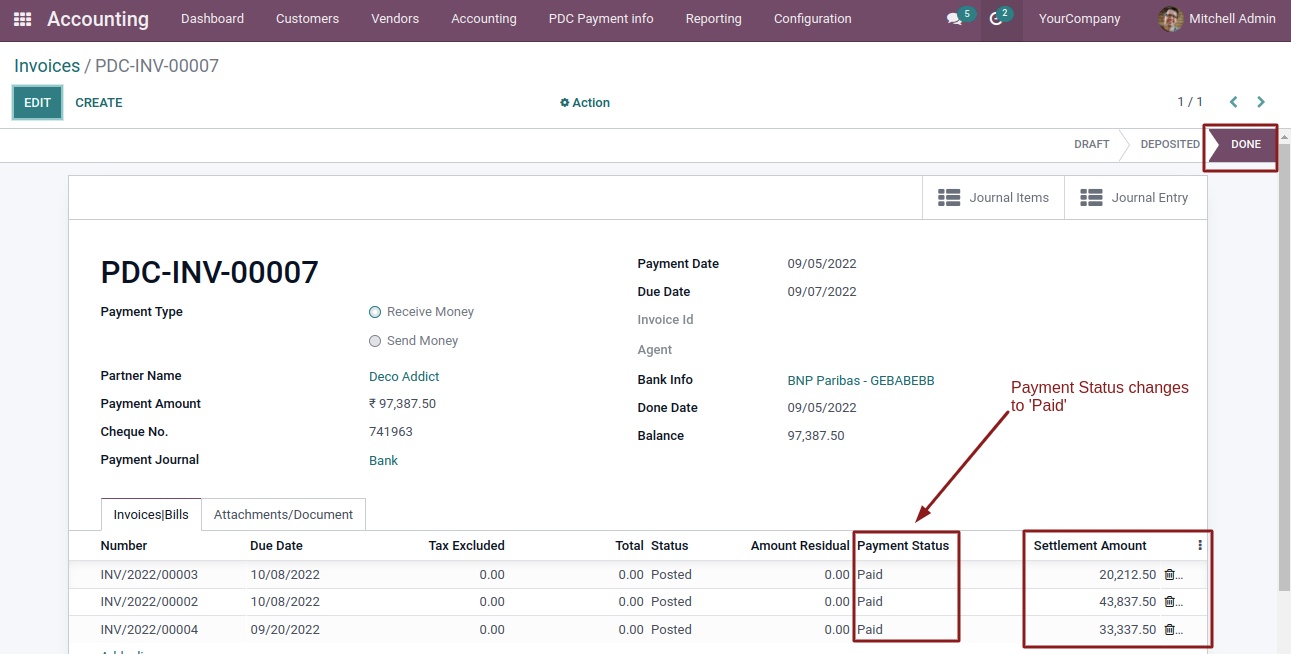Click cheque number 741963
The image size is (1291, 654).
point(391,432)
